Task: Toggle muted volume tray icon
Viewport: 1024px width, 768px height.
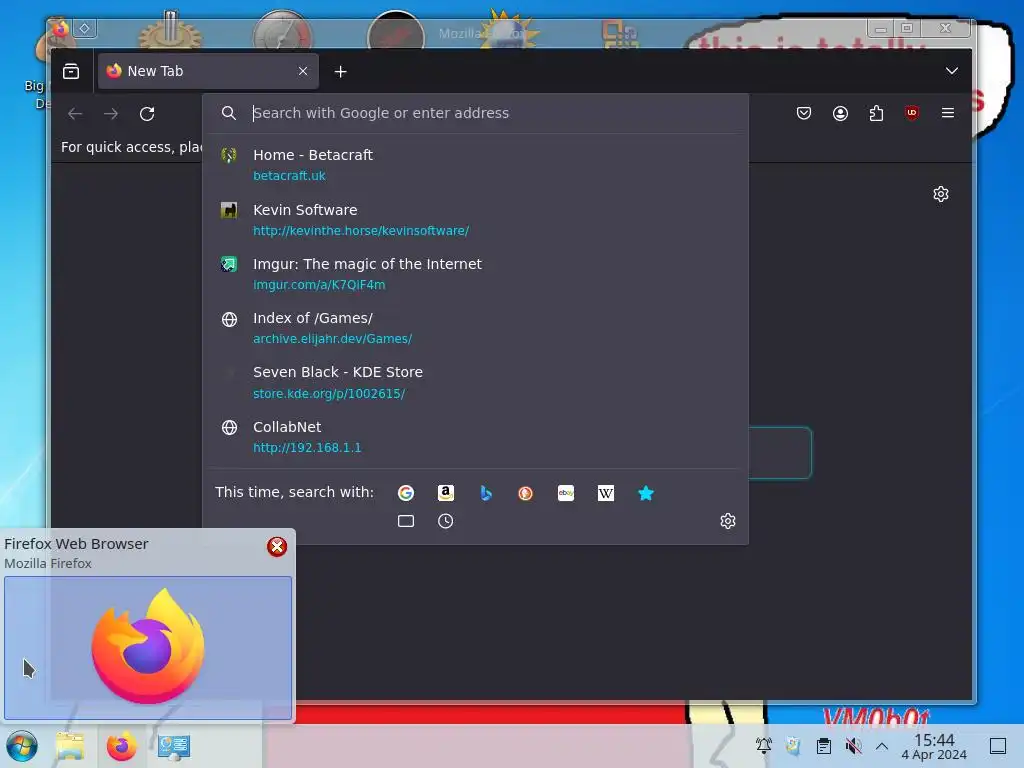Action: click(x=853, y=746)
